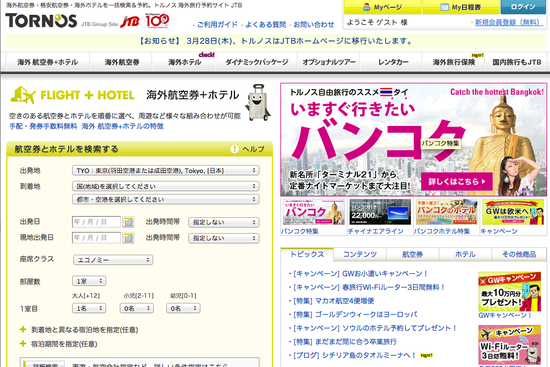Open the 大人 1名 dropdown
550x367 pixels.
coord(89,308)
